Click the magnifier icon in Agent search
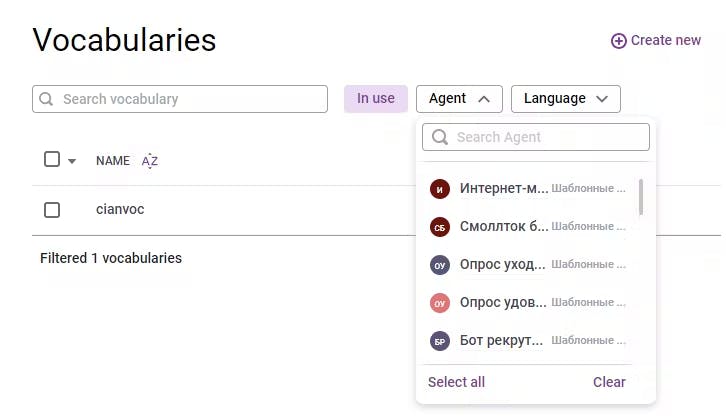 click(440, 137)
